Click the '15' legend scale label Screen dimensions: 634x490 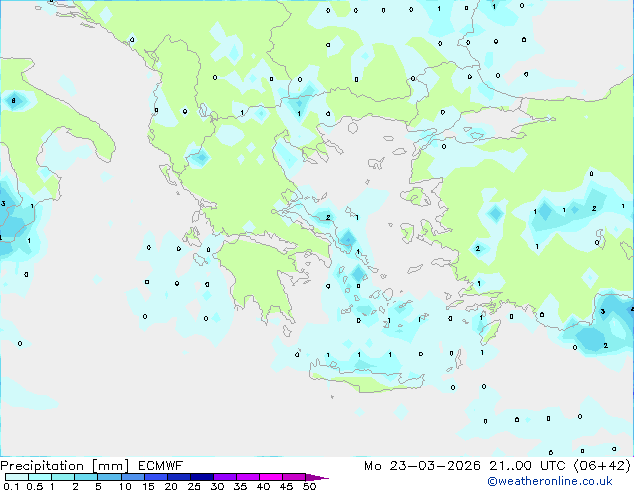(x=148, y=486)
